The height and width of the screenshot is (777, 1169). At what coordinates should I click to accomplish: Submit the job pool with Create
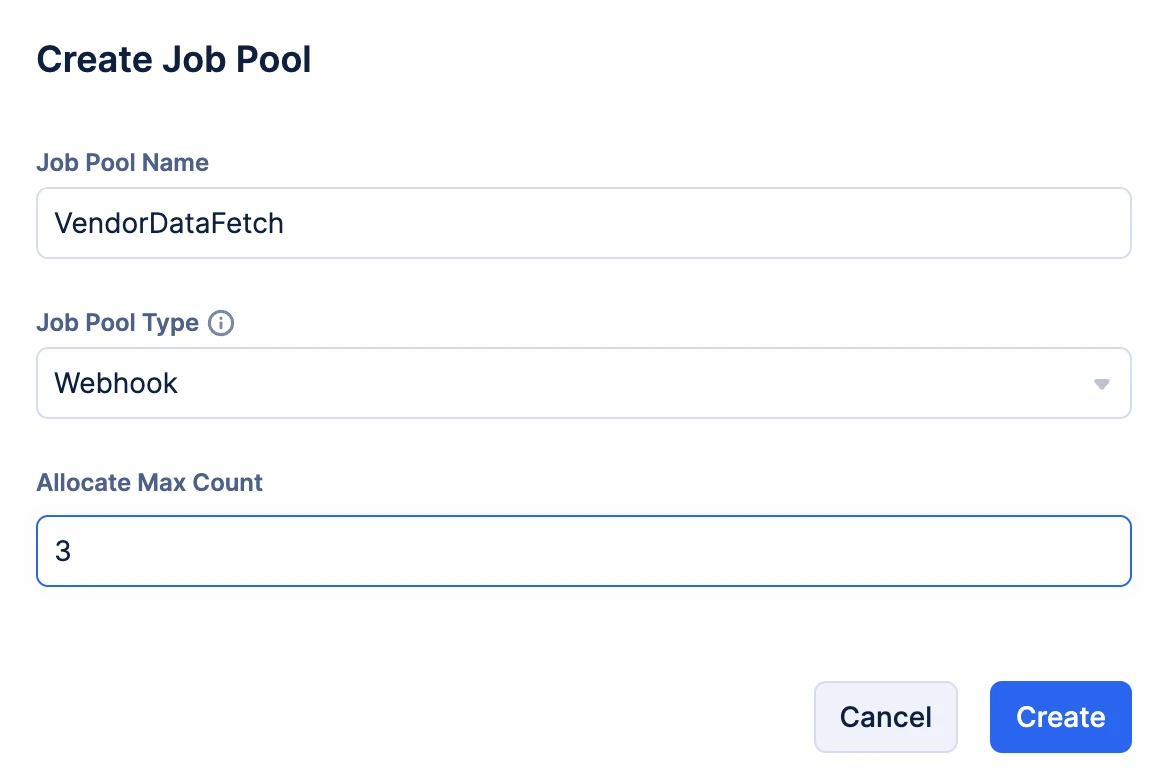coord(1060,717)
